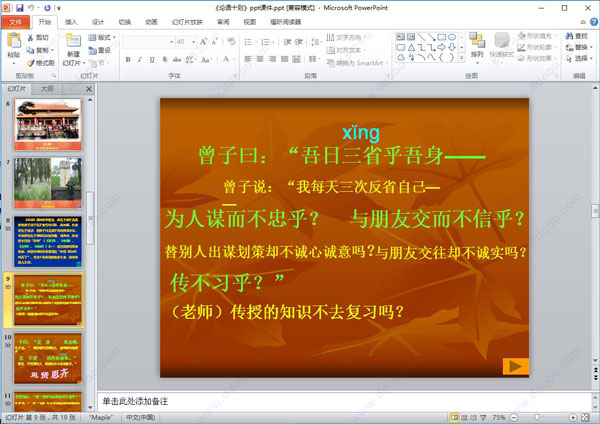Expand shapes gallery More arrow
The width and height of the screenshot is (600, 424).
coord(462,58)
